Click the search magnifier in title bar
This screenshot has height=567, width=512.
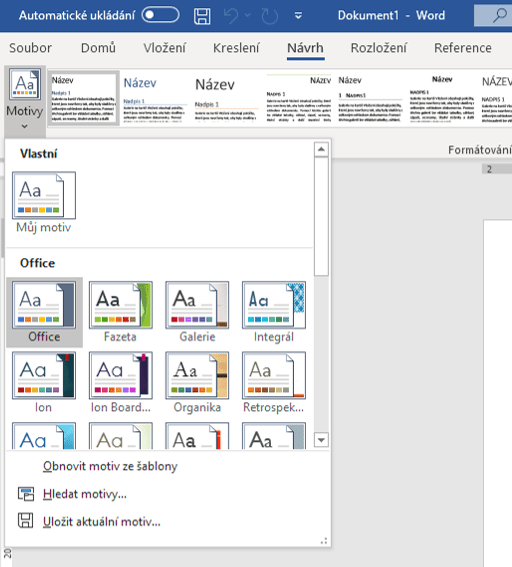coord(500,16)
